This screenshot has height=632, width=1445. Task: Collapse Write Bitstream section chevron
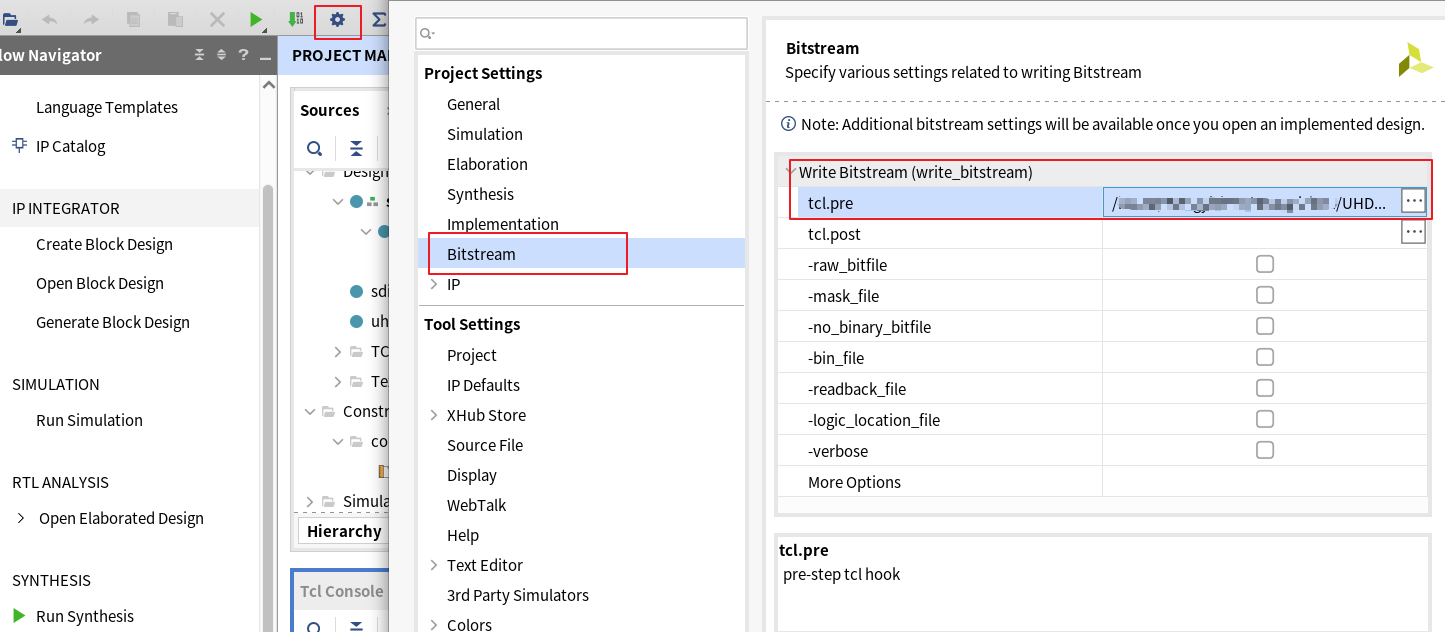tap(791, 171)
